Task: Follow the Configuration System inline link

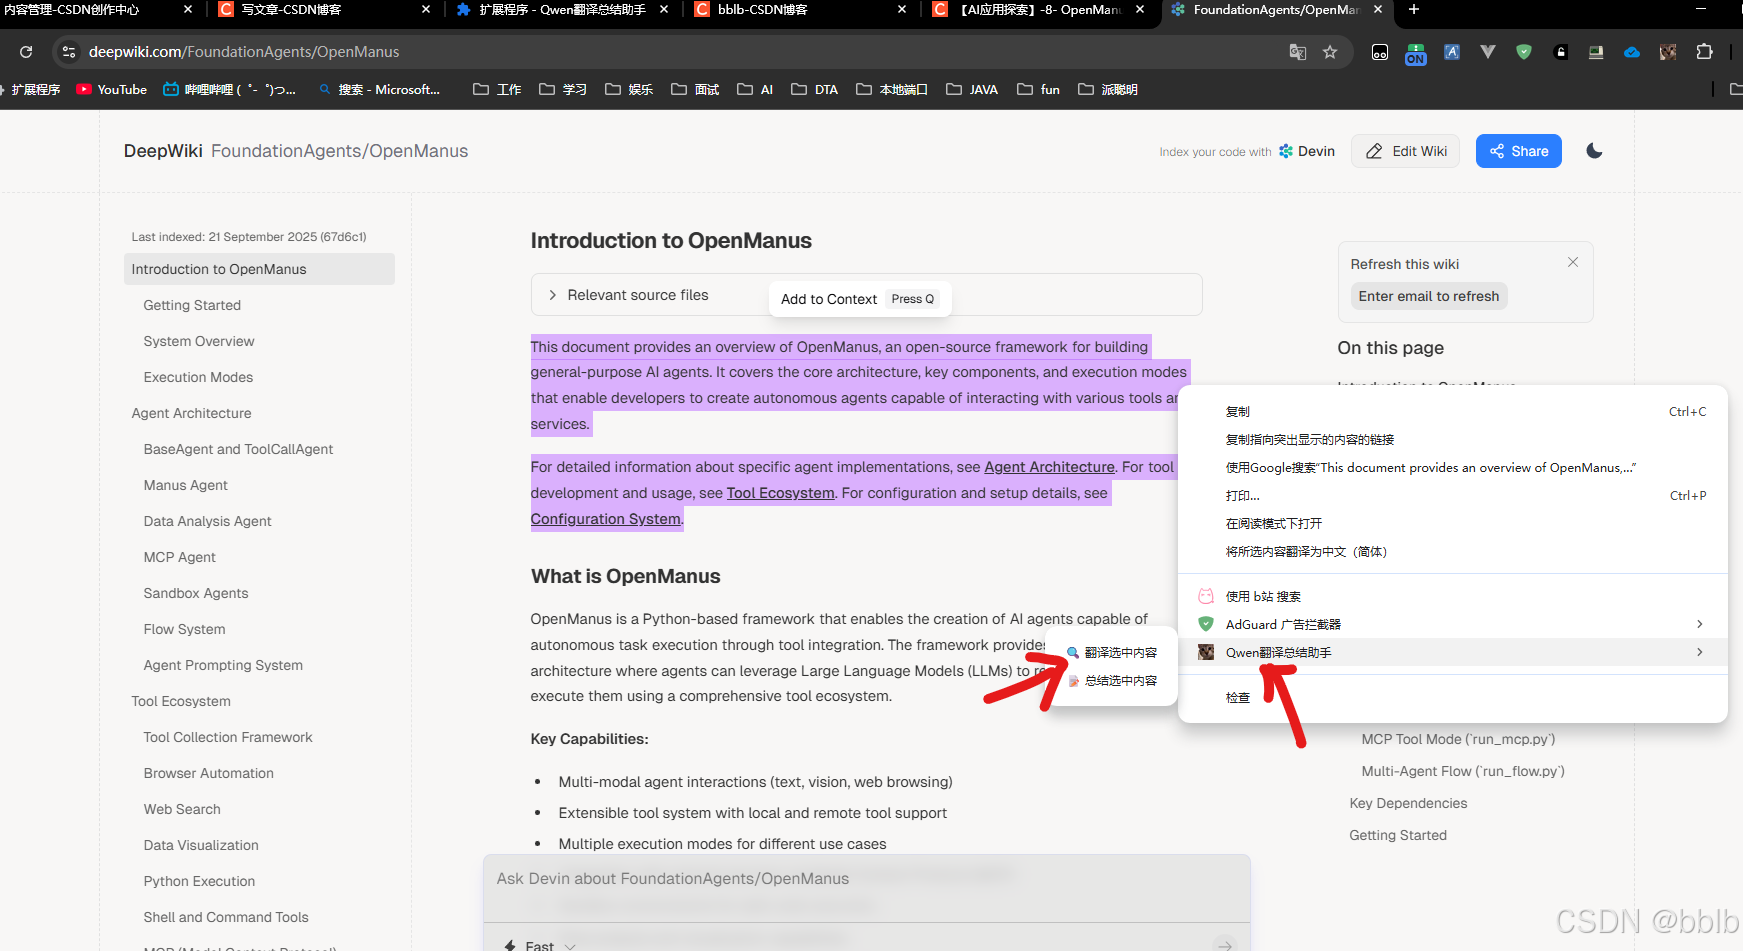Action: (605, 519)
